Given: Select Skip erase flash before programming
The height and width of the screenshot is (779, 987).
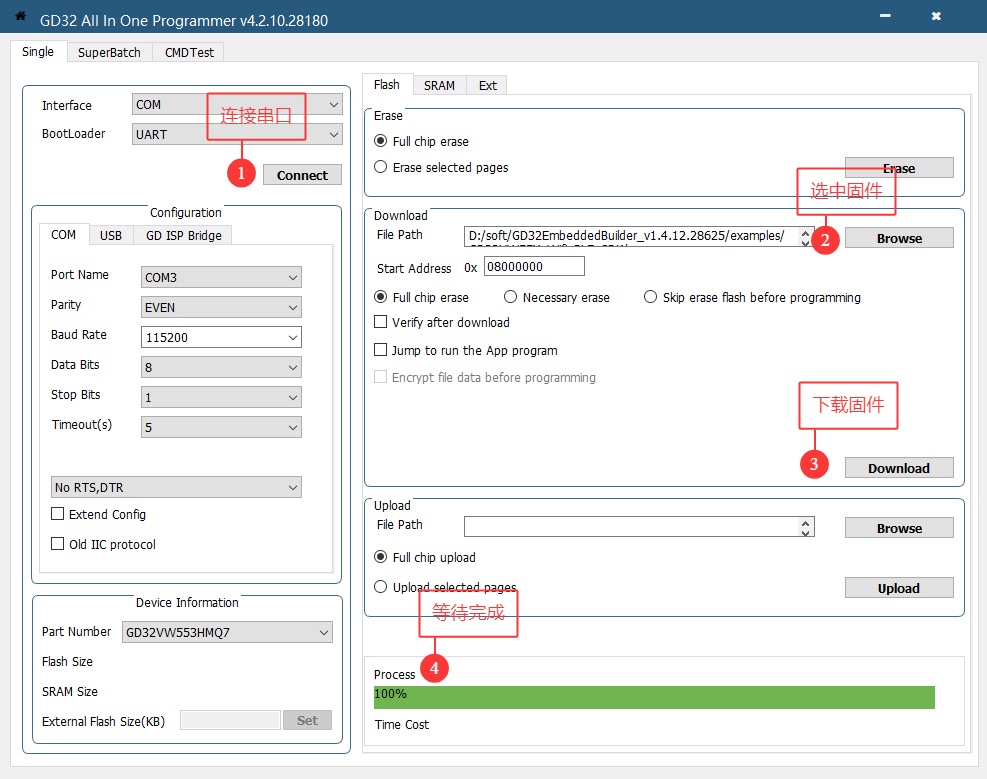Looking at the screenshot, I should click(650, 297).
